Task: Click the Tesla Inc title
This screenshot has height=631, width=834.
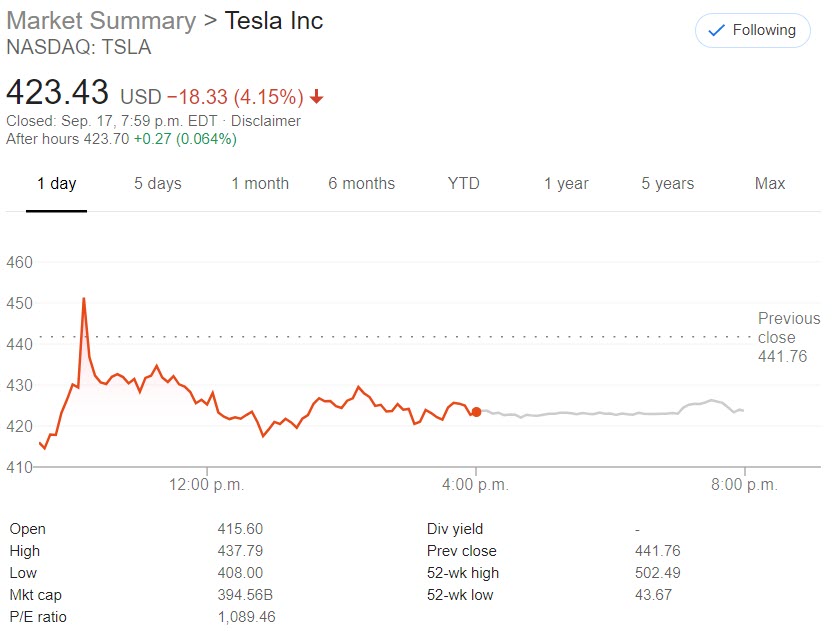Action: tap(273, 20)
